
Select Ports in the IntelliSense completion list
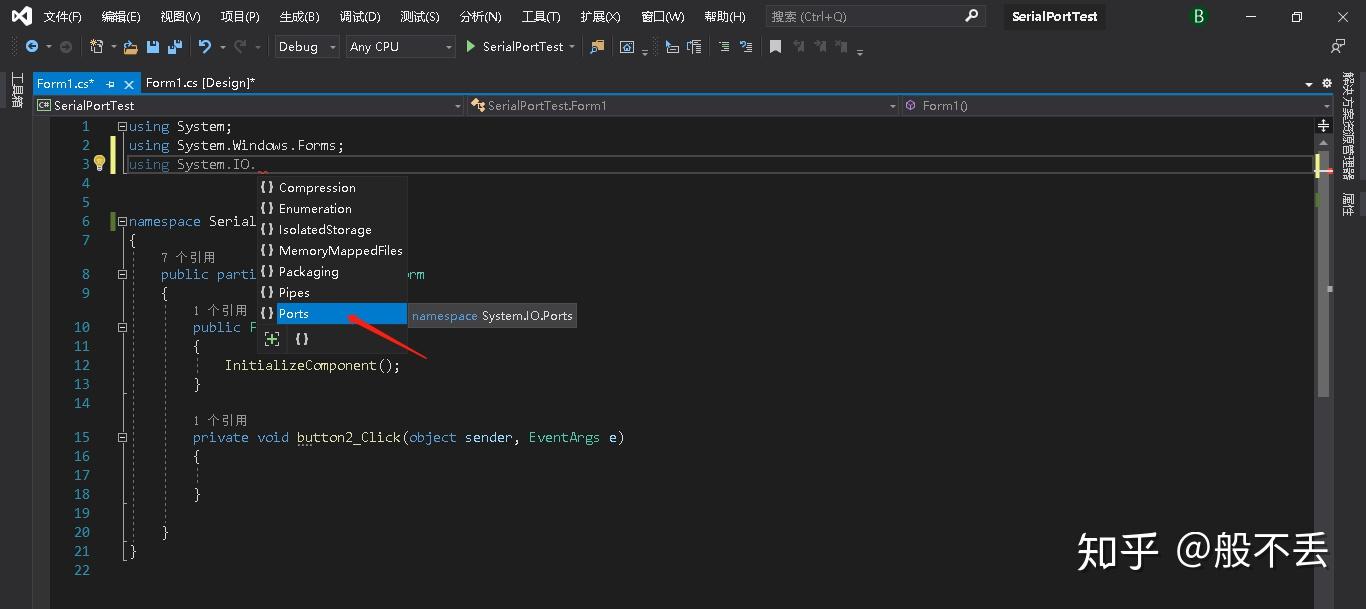point(294,313)
